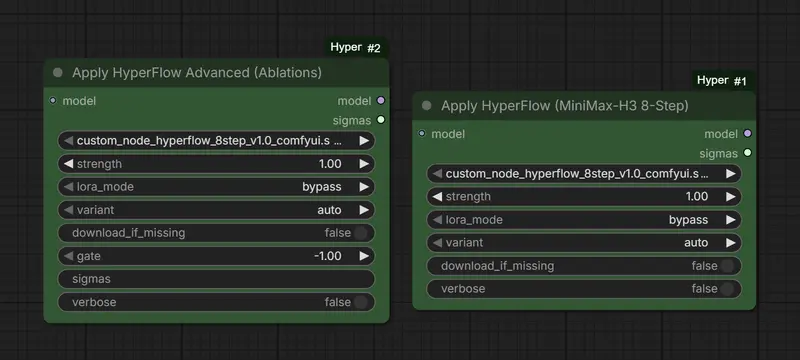Open variant auto dropdown in MiniMax-H3 node
This screenshot has width=800, height=360.
584,243
